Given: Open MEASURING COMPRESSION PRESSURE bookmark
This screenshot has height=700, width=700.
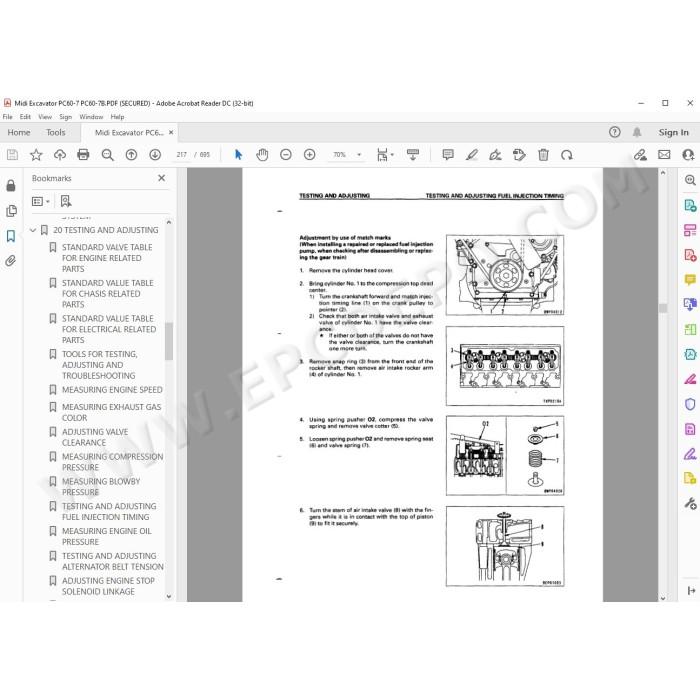Looking at the screenshot, I should [x=112, y=462].
